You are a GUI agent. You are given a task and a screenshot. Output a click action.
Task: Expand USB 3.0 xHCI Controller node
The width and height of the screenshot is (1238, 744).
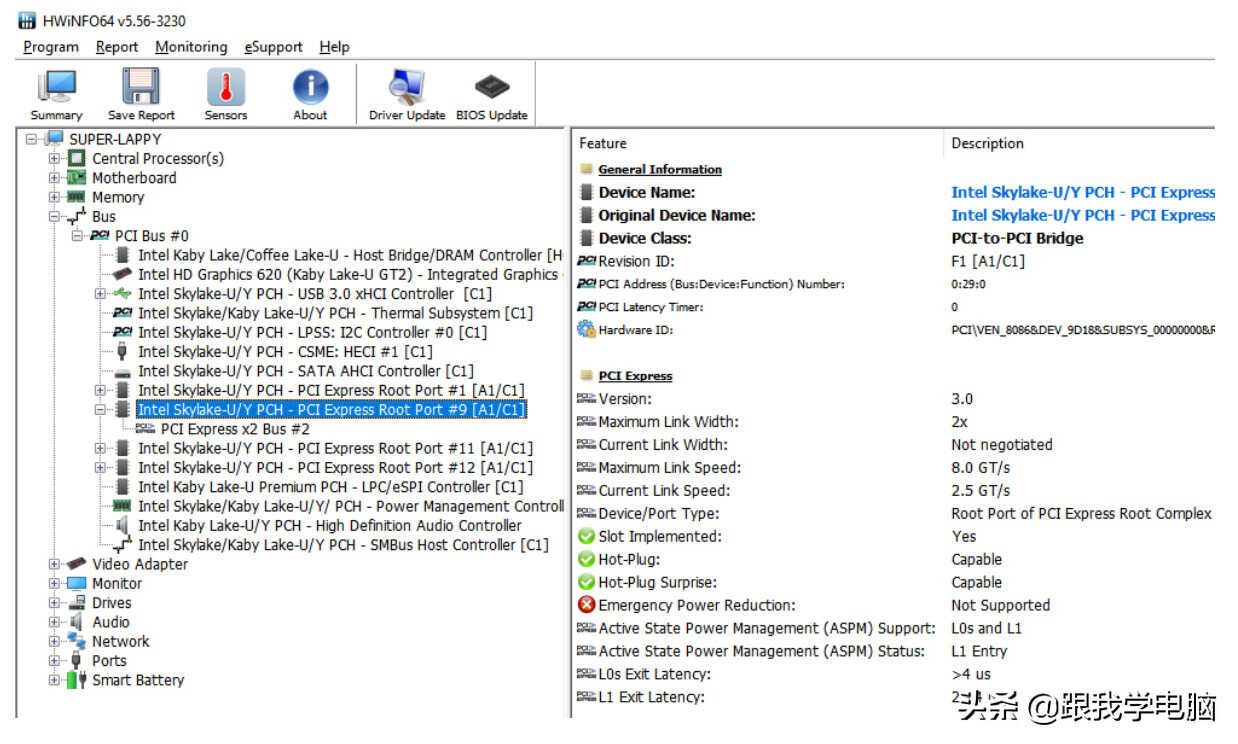100,294
